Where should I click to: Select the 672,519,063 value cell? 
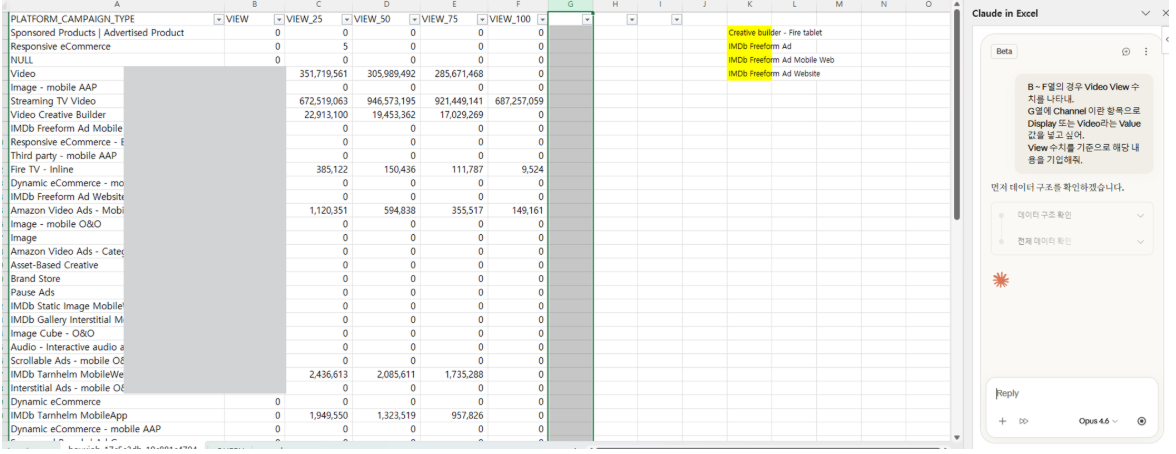coord(319,101)
